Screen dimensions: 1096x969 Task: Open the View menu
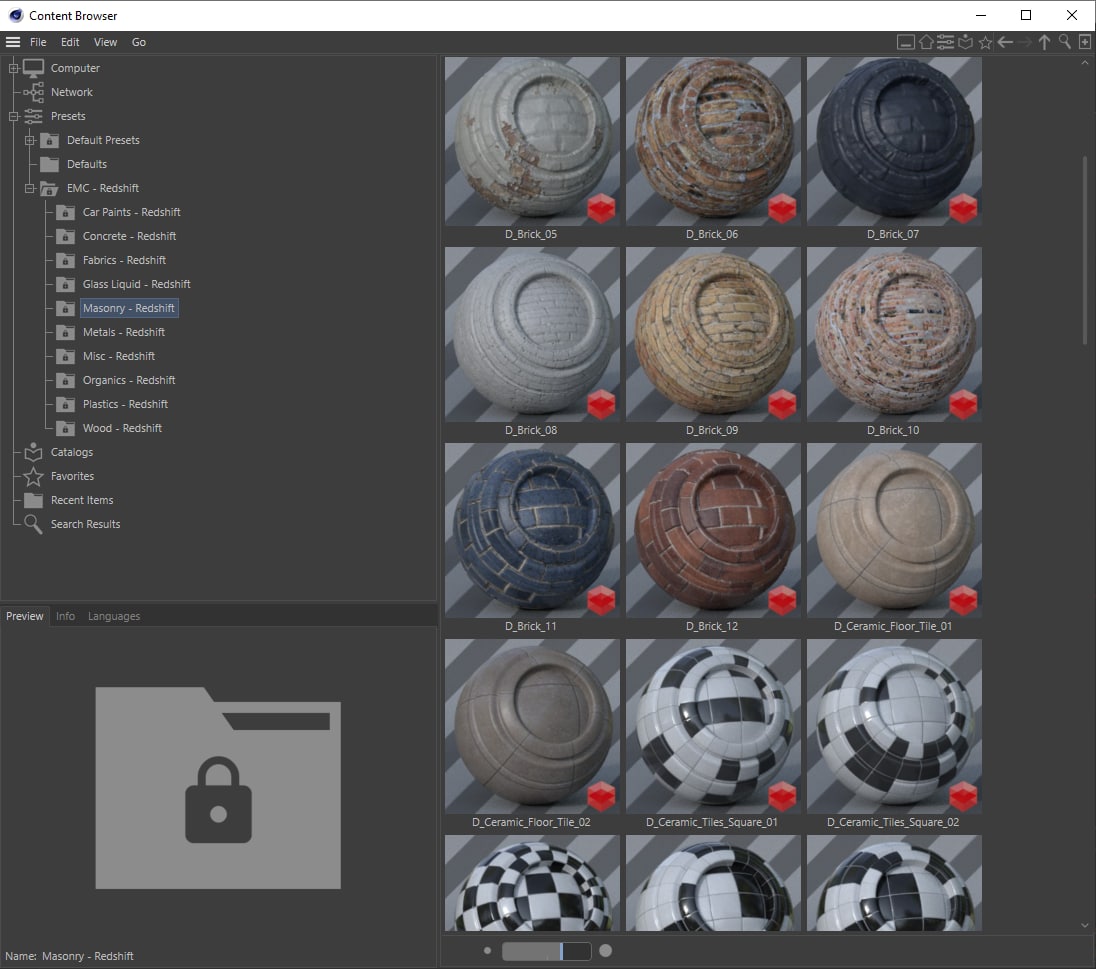point(106,42)
